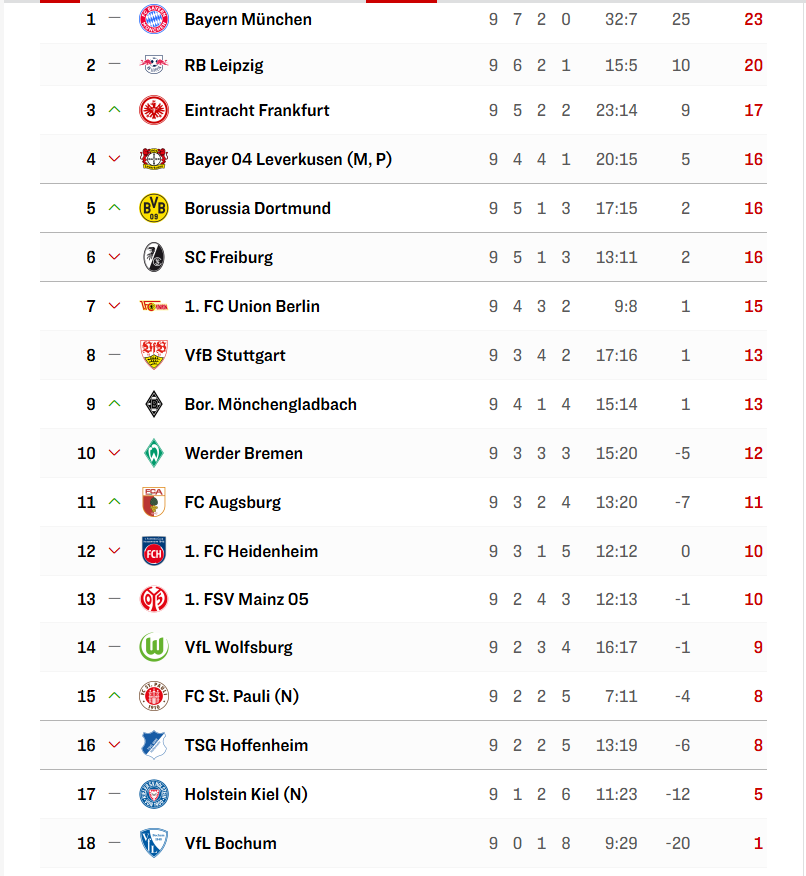
Task: Go to 1. FC Union Berlin team page
Action: (x=252, y=306)
